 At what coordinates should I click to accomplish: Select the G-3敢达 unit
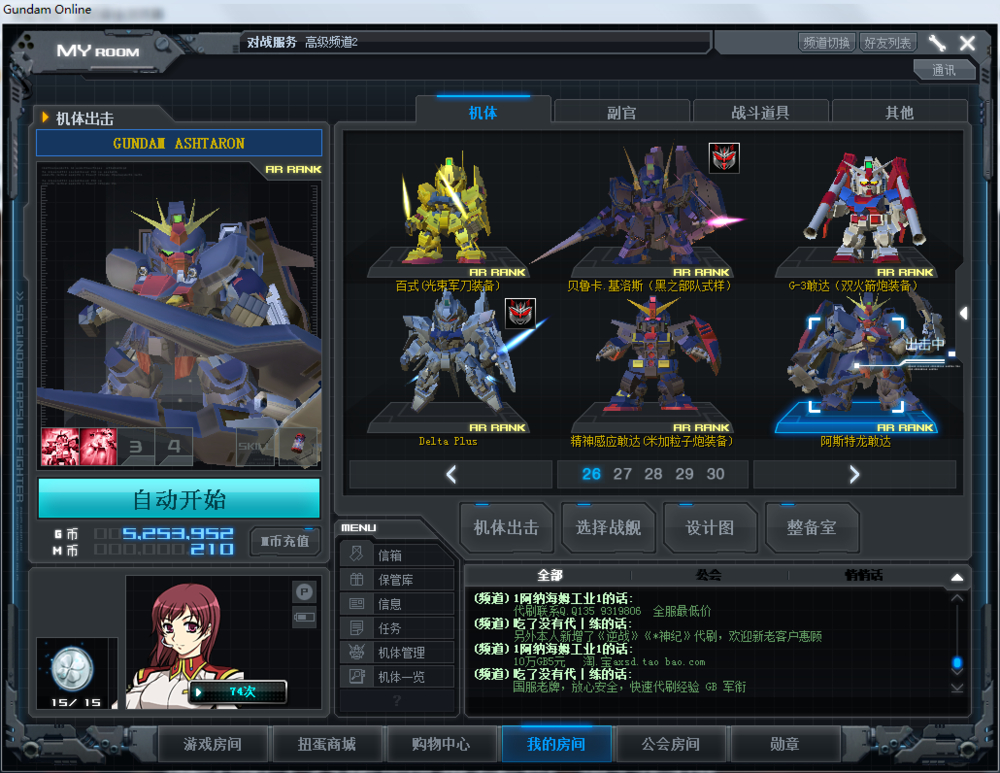pyautogui.click(x=855, y=219)
